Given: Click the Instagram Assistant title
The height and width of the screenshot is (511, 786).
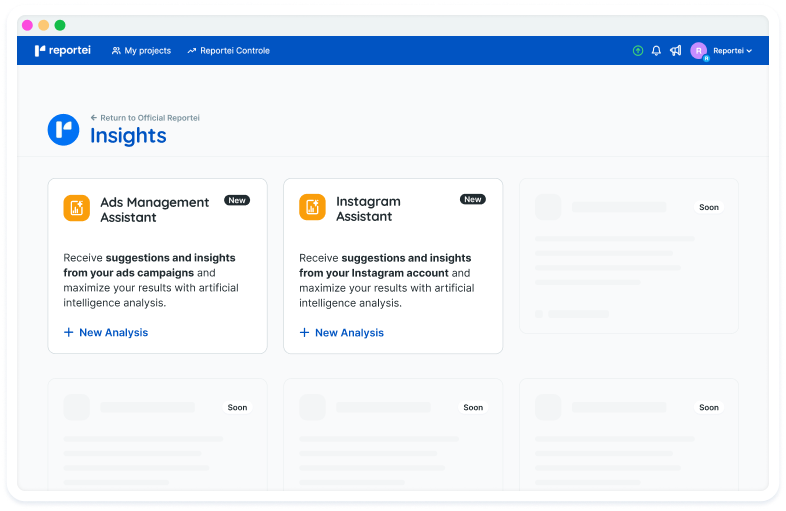Looking at the screenshot, I should 368,209.
